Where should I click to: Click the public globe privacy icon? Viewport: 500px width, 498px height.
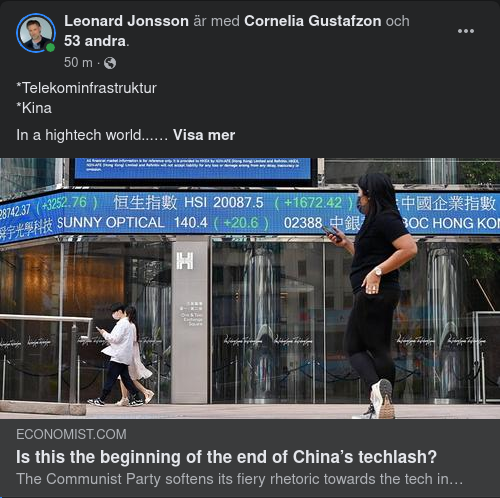coord(110,63)
